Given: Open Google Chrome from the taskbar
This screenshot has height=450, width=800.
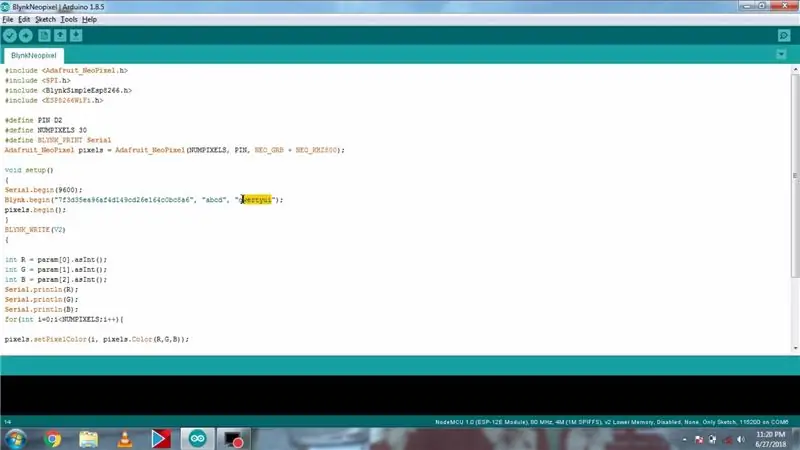Looking at the screenshot, I should [x=52, y=439].
